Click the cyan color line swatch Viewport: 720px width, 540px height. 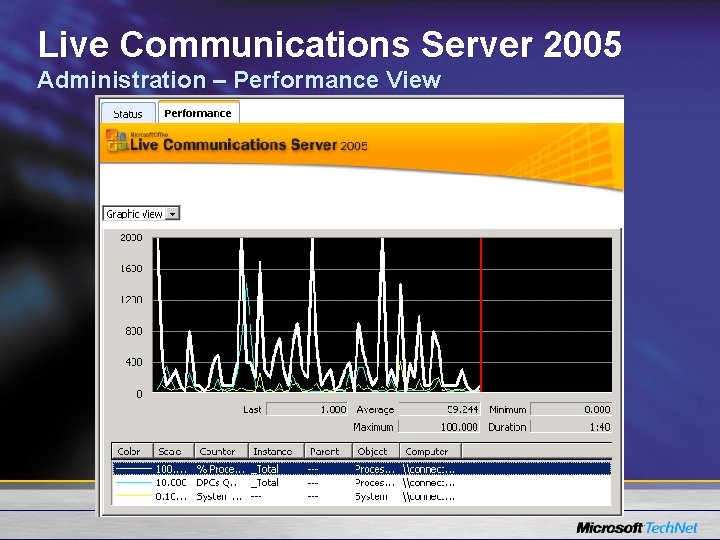[x=133, y=483]
